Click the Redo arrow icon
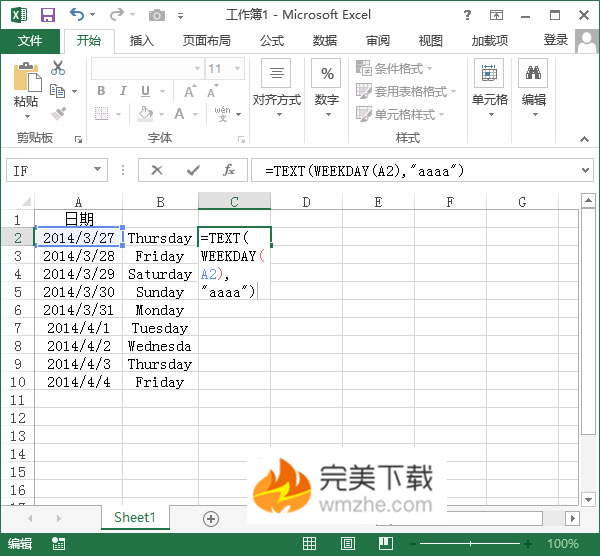 (116, 15)
